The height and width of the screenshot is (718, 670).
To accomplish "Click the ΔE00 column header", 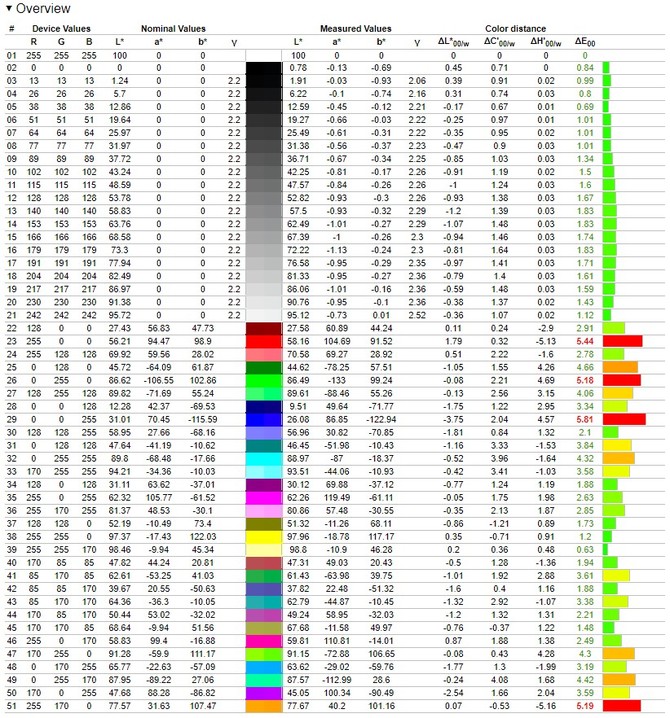I will (x=585, y=42).
